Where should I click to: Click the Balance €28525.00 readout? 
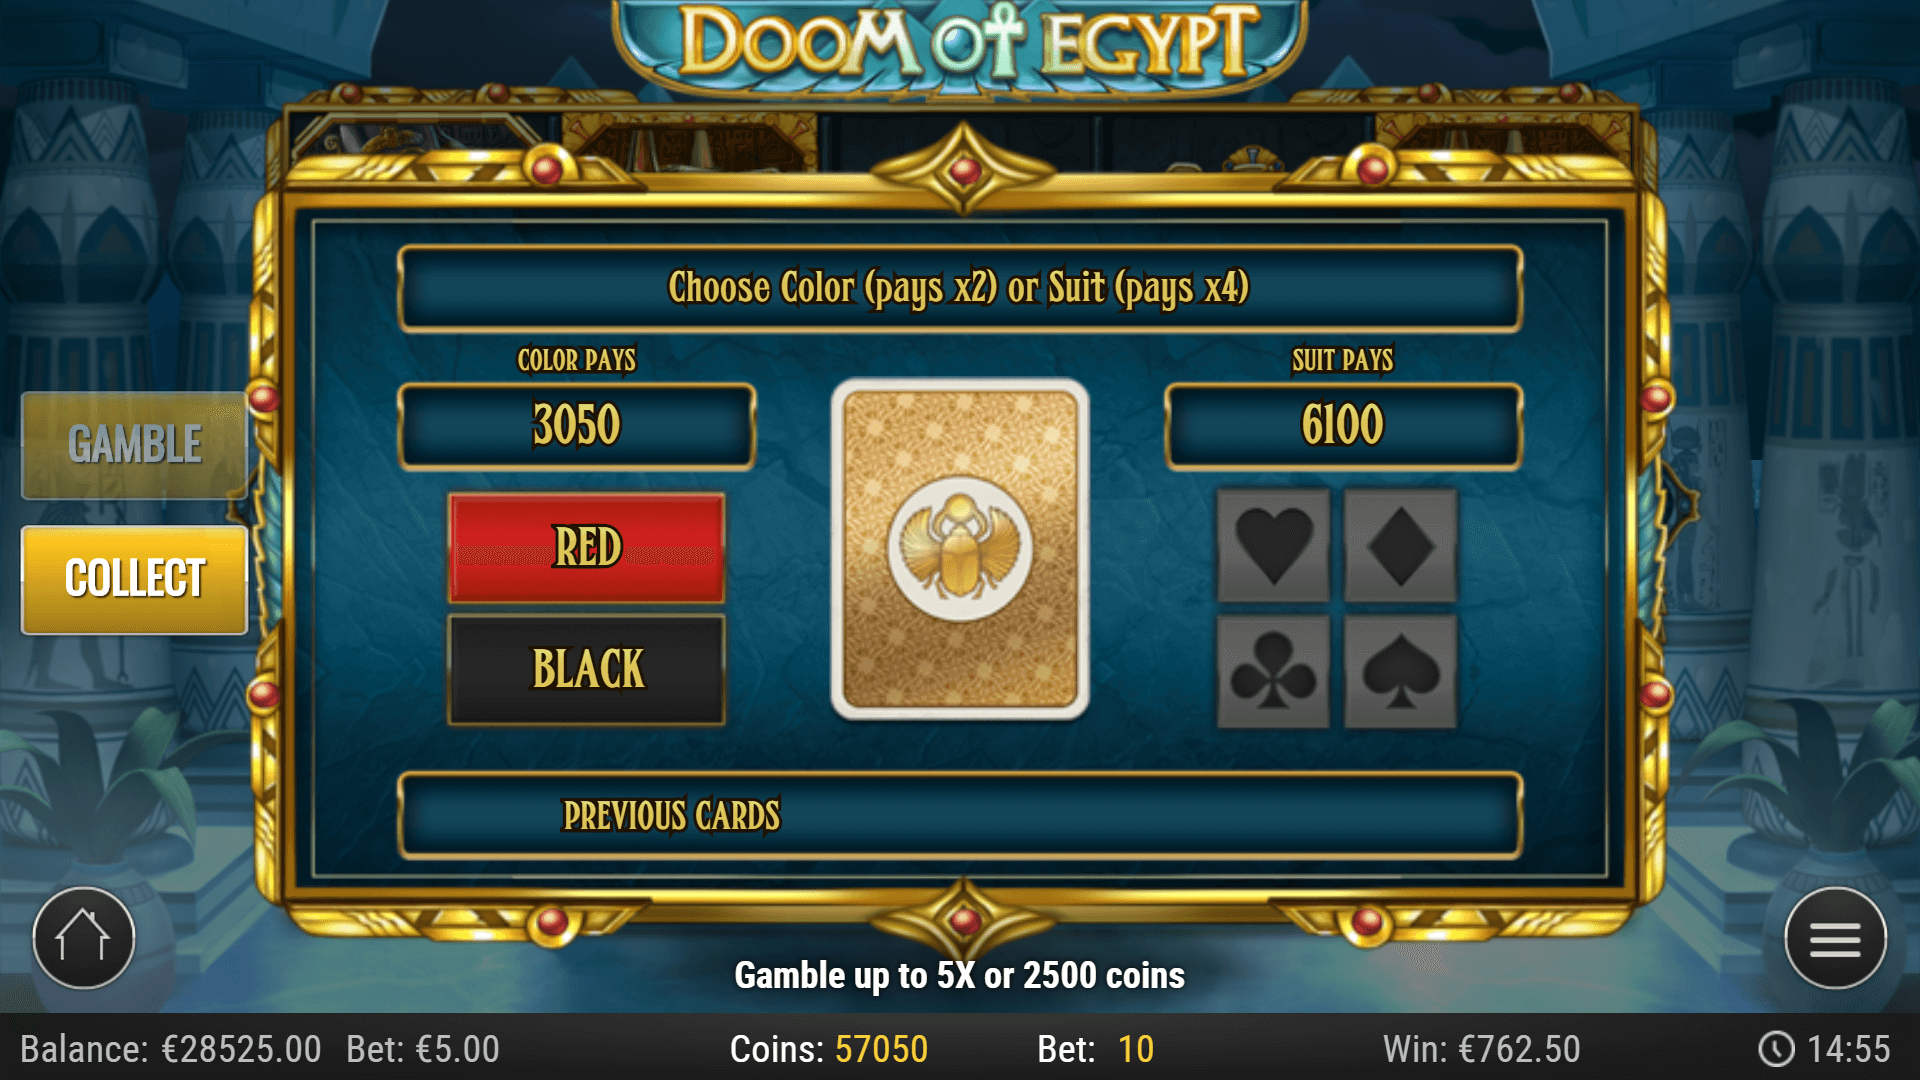click(171, 1049)
